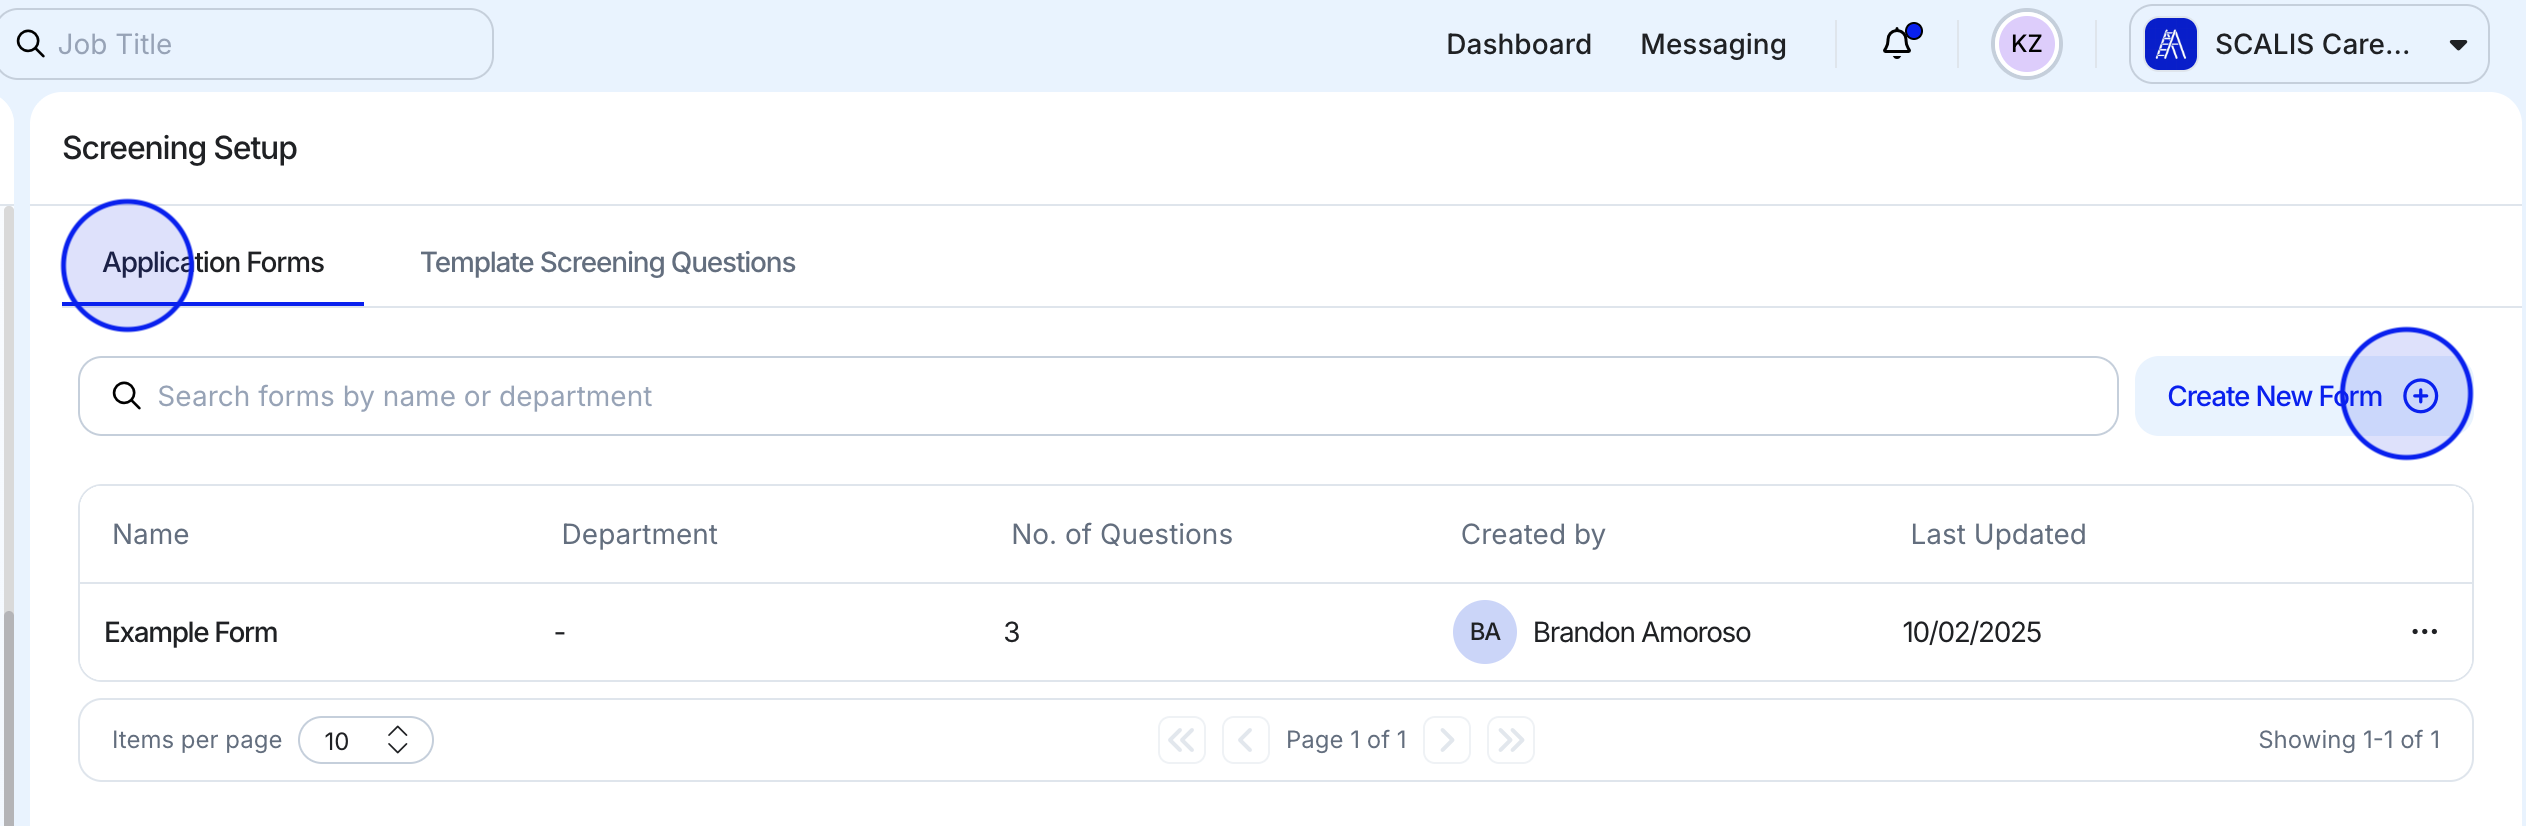The width and height of the screenshot is (2526, 826).
Task: Open the ellipsis menu for Example Form
Action: coord(2424,631)
